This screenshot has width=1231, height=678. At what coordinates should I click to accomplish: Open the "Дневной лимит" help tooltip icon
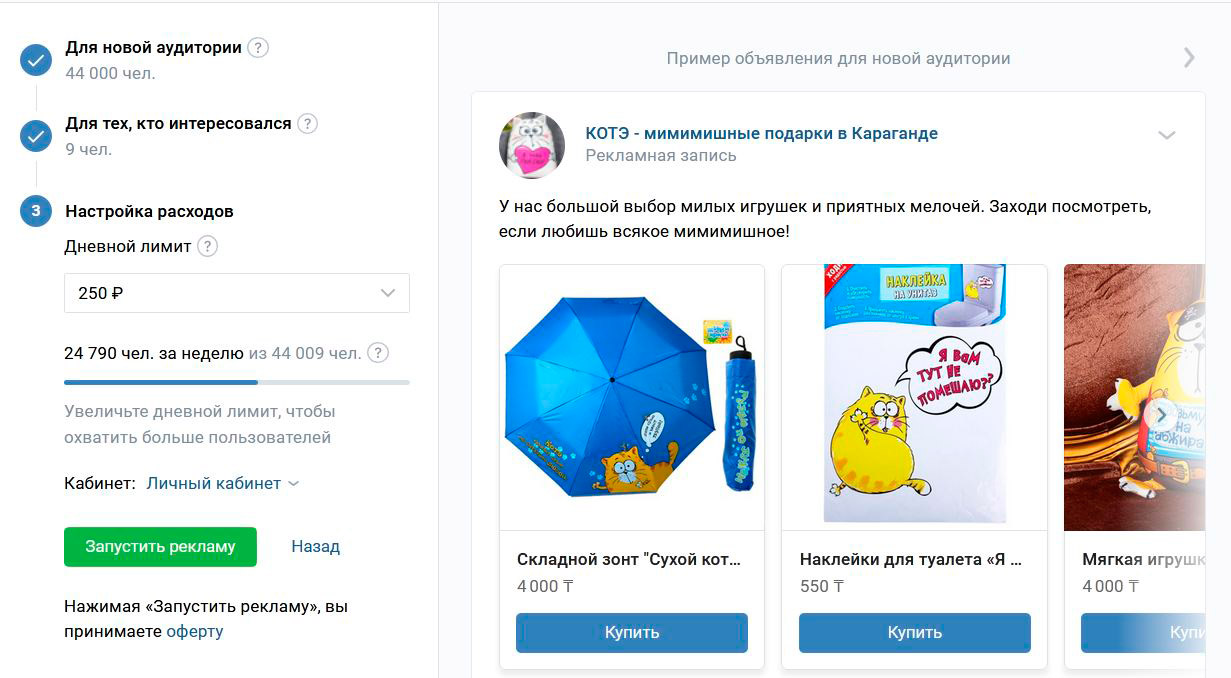pyautogui.click(x=207, y=246)
